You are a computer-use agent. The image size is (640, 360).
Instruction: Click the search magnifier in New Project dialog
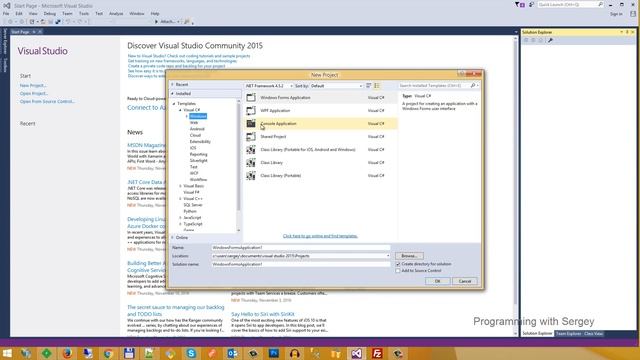tap(473, 86)
